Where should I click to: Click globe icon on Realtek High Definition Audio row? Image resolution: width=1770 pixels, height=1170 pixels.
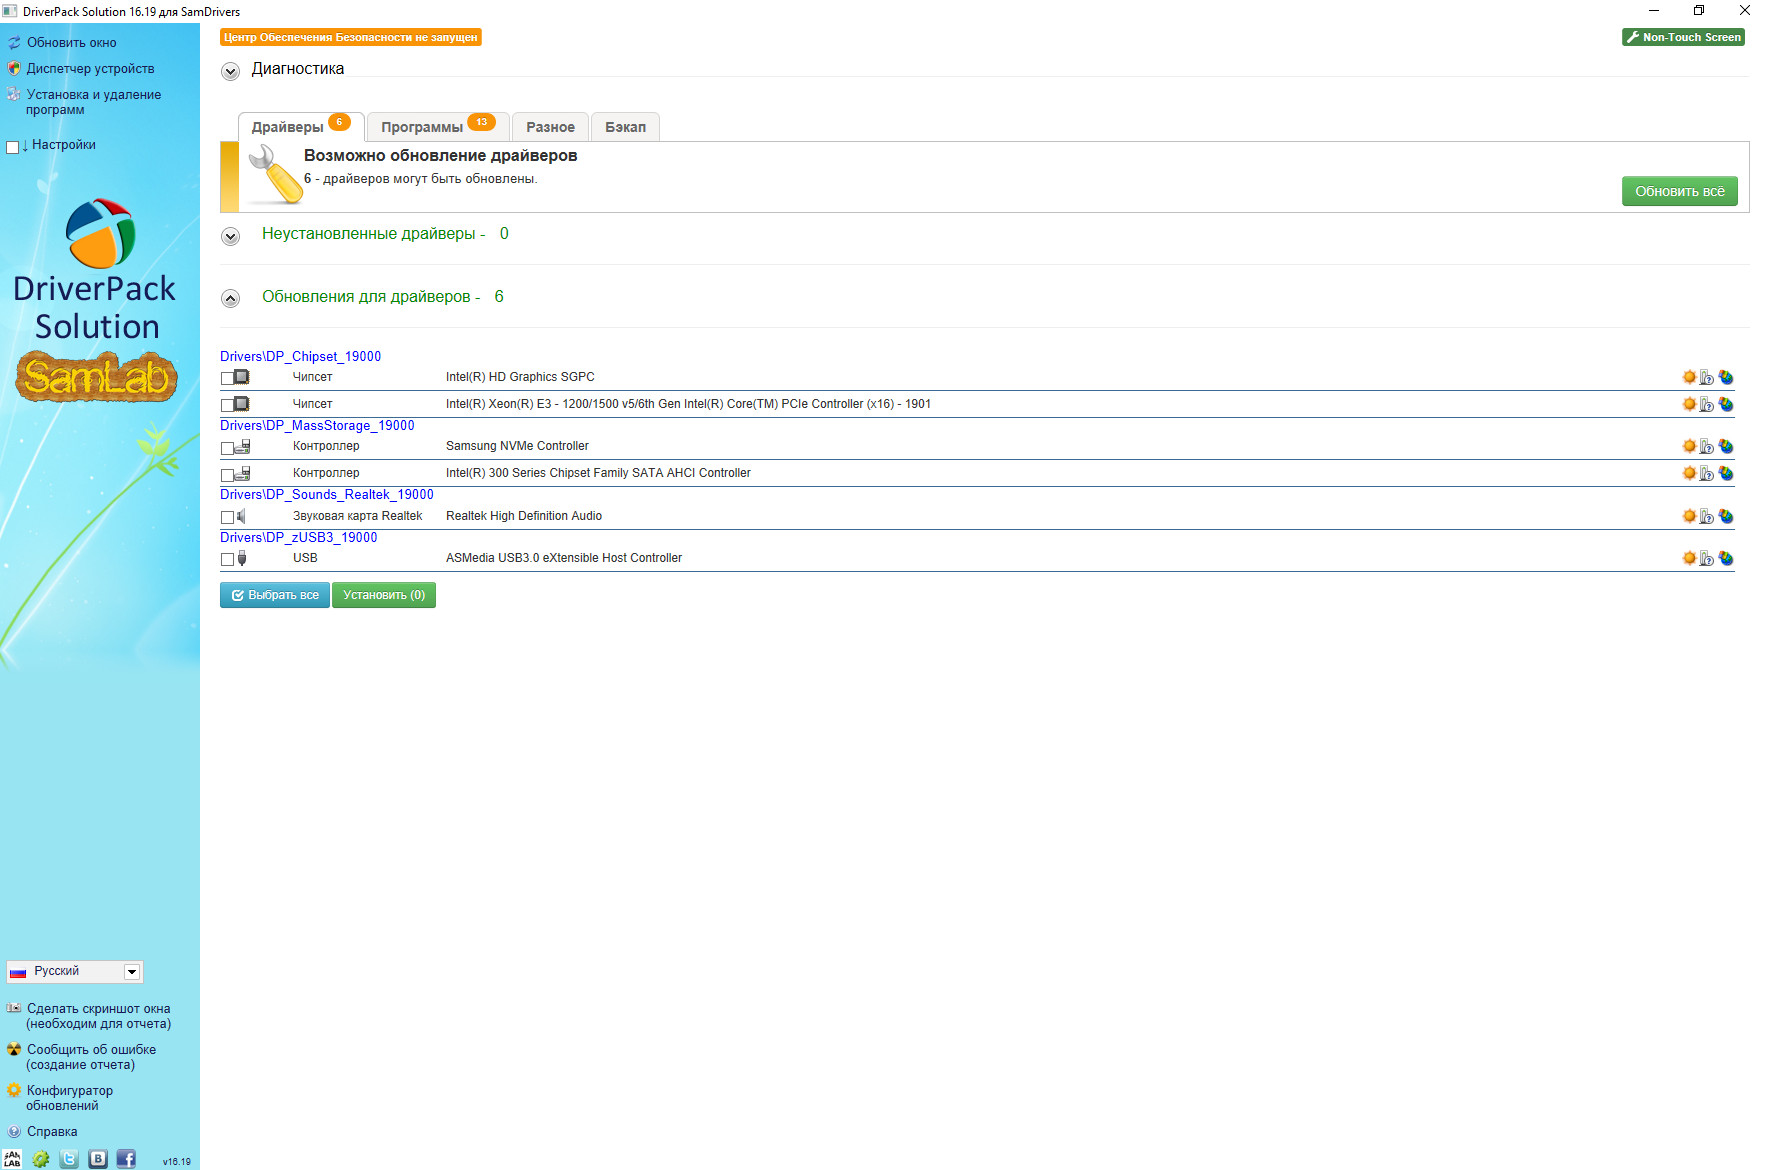pyautogui.click(x=1726, y=517)
